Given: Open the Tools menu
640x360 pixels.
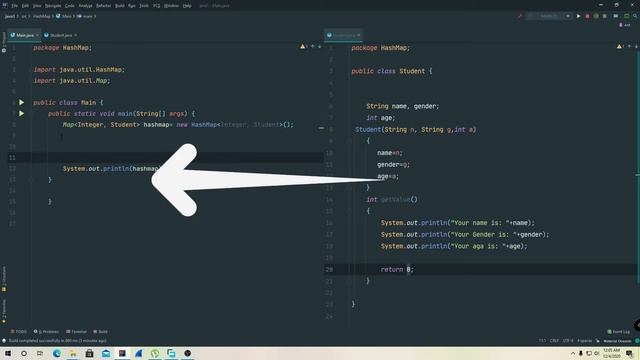Looking at the screenshot, I should point(144,6).
